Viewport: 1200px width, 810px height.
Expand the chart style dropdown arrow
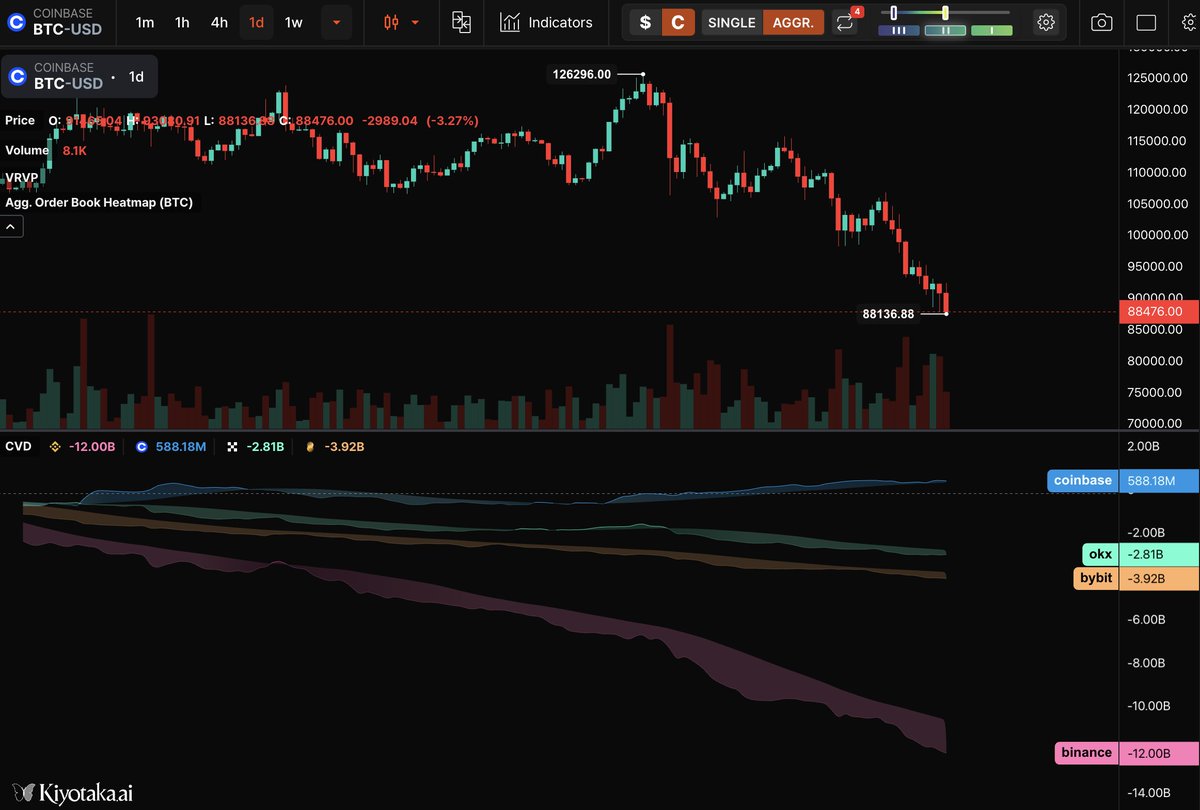click(x=414, y=22)
